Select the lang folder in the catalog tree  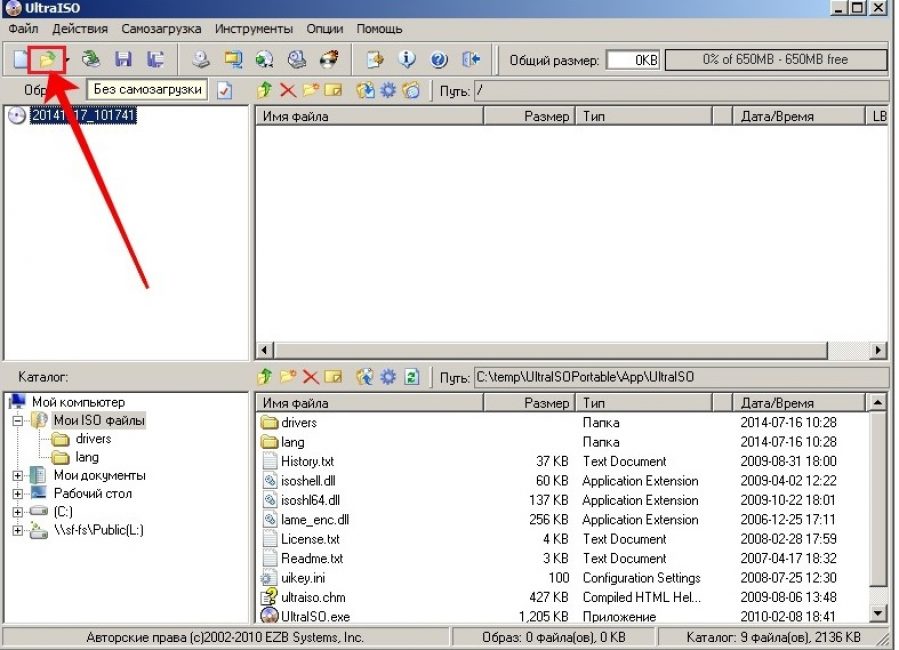click(87, 457)
